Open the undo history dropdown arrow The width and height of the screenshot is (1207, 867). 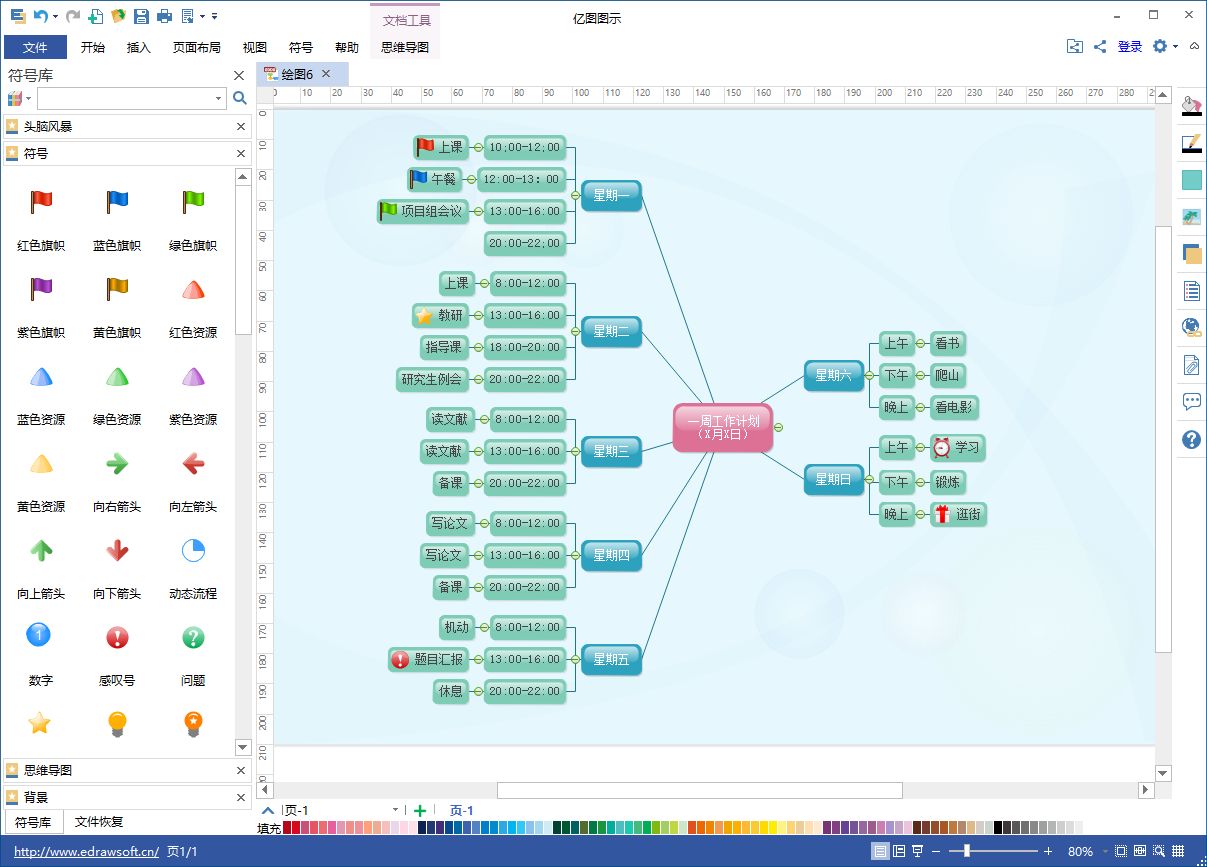55,17
